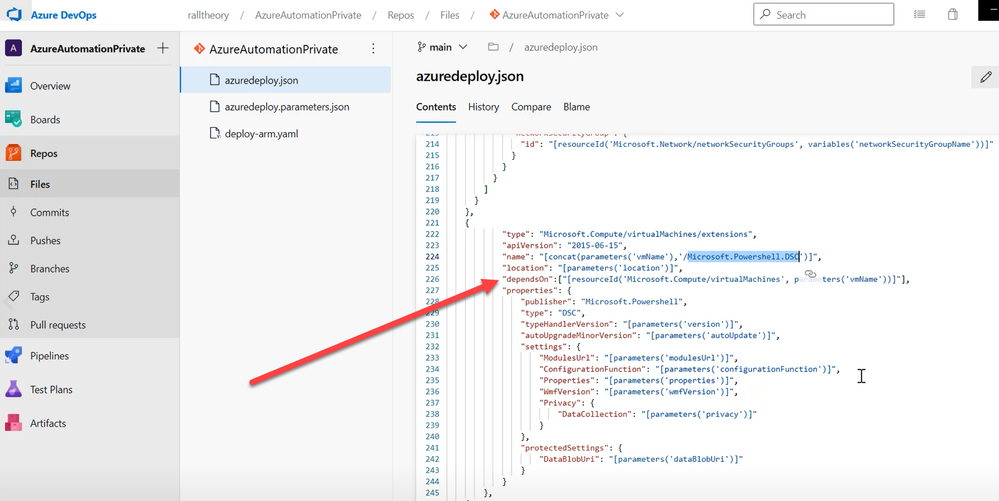Click the plus icon beside project name
Image resolution: width=999 pixels, height=501 pixels.
pyautogui.click(x=163, y=48)
